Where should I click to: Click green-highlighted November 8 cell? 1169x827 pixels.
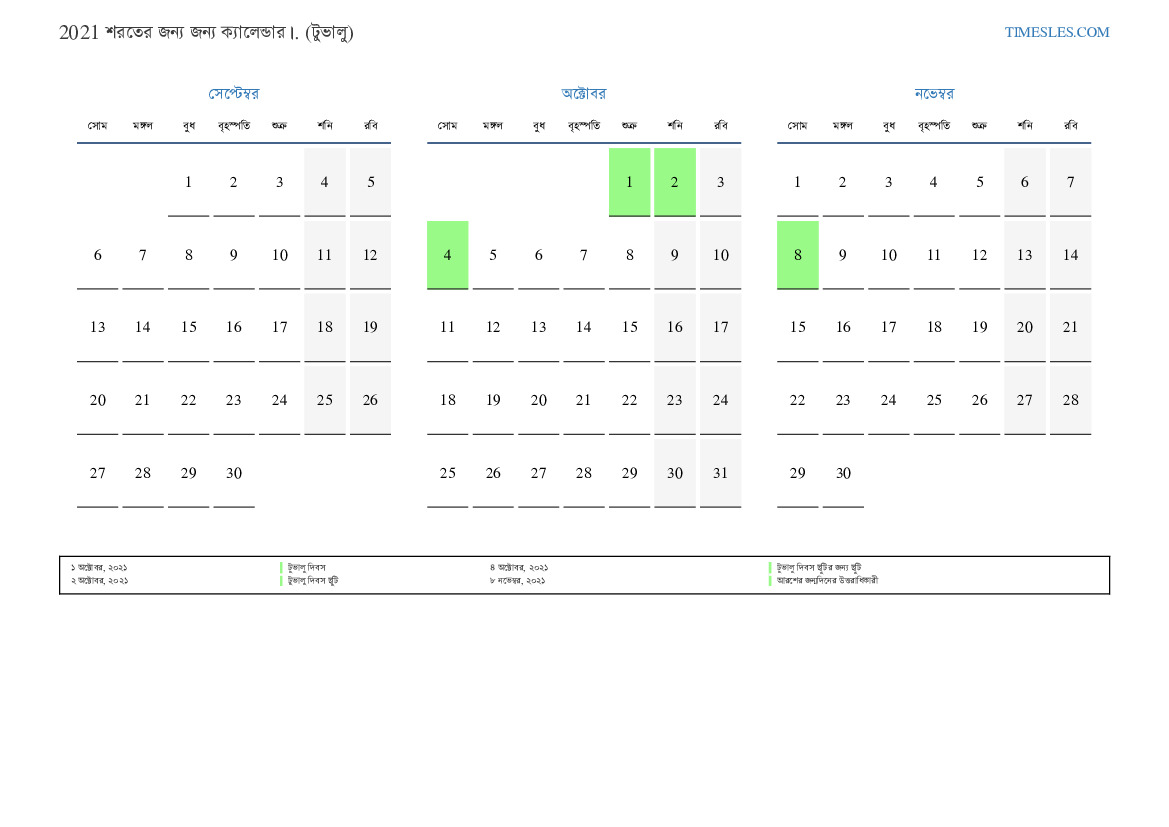coord(797,255)
